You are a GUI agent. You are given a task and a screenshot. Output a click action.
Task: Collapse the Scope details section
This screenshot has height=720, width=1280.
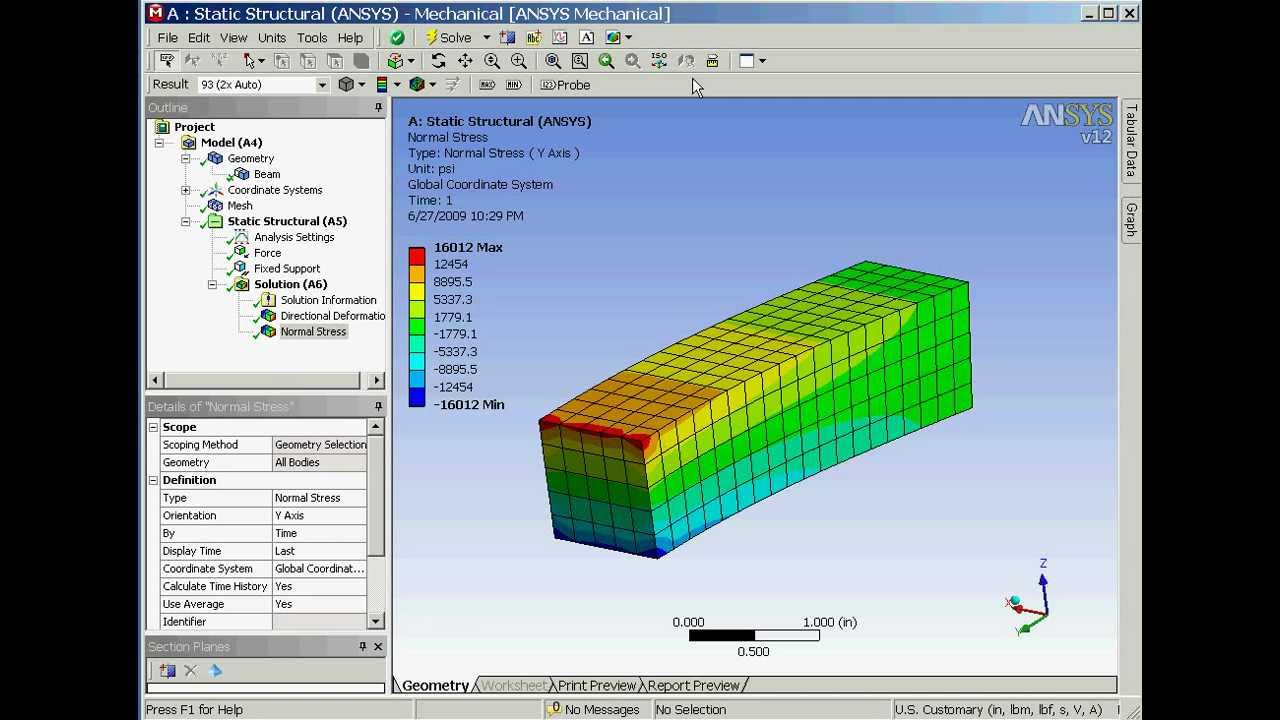153,427
